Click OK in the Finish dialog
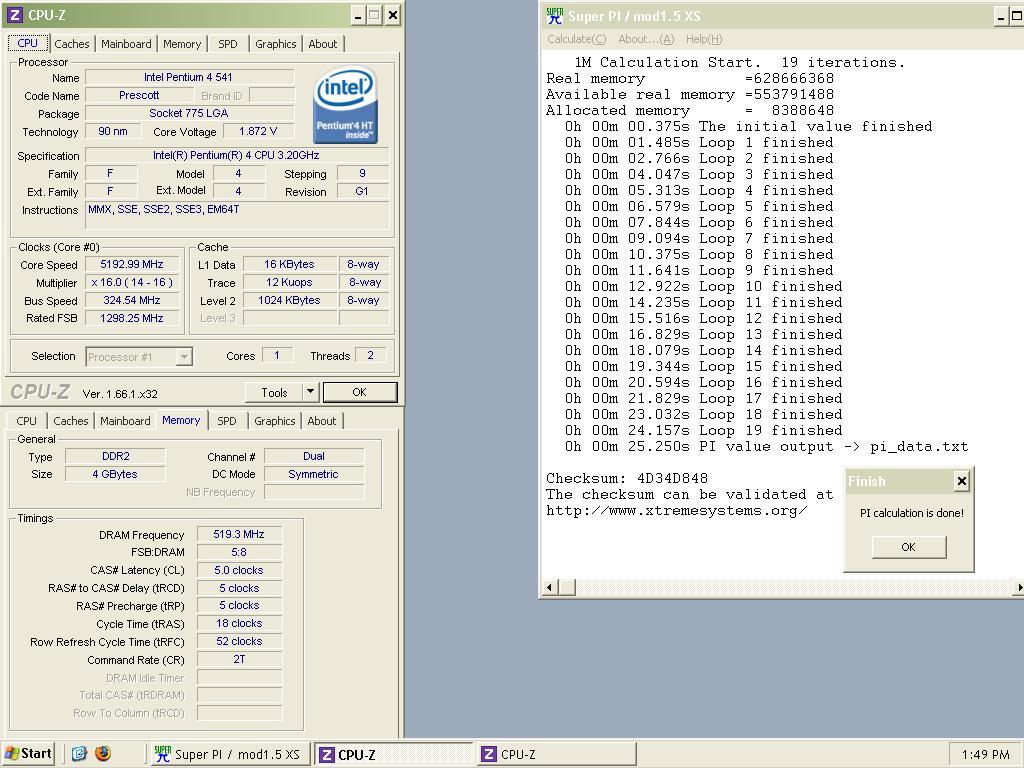This screenshot has height=768, width=1024. (908, 547)
